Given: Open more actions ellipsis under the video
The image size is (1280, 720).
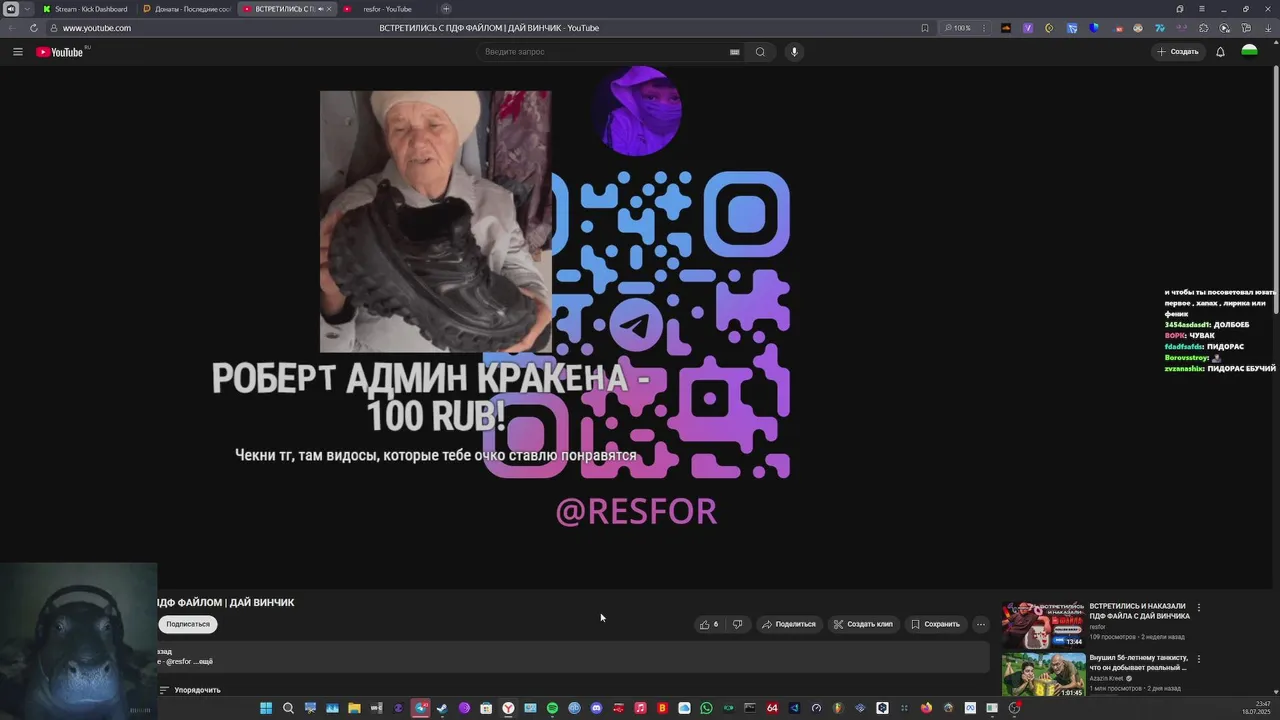Looking at the screenshot, I should [x=981, y=624].
